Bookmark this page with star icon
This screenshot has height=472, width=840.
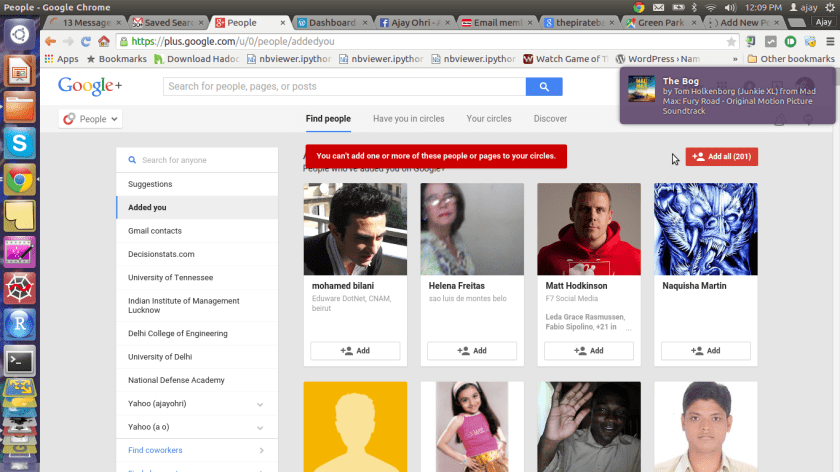point(731,41)
